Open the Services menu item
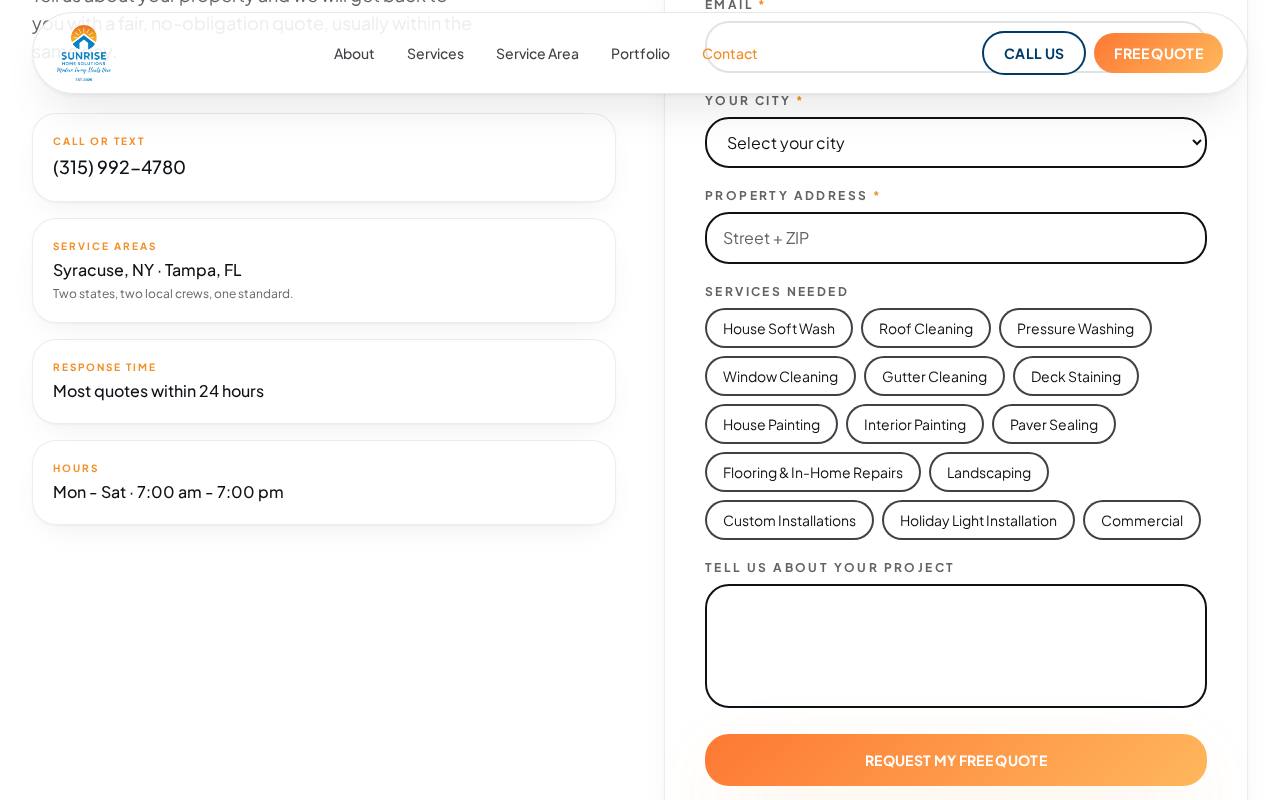This screenshot has height=800, width=1280. tap(435, 53)
